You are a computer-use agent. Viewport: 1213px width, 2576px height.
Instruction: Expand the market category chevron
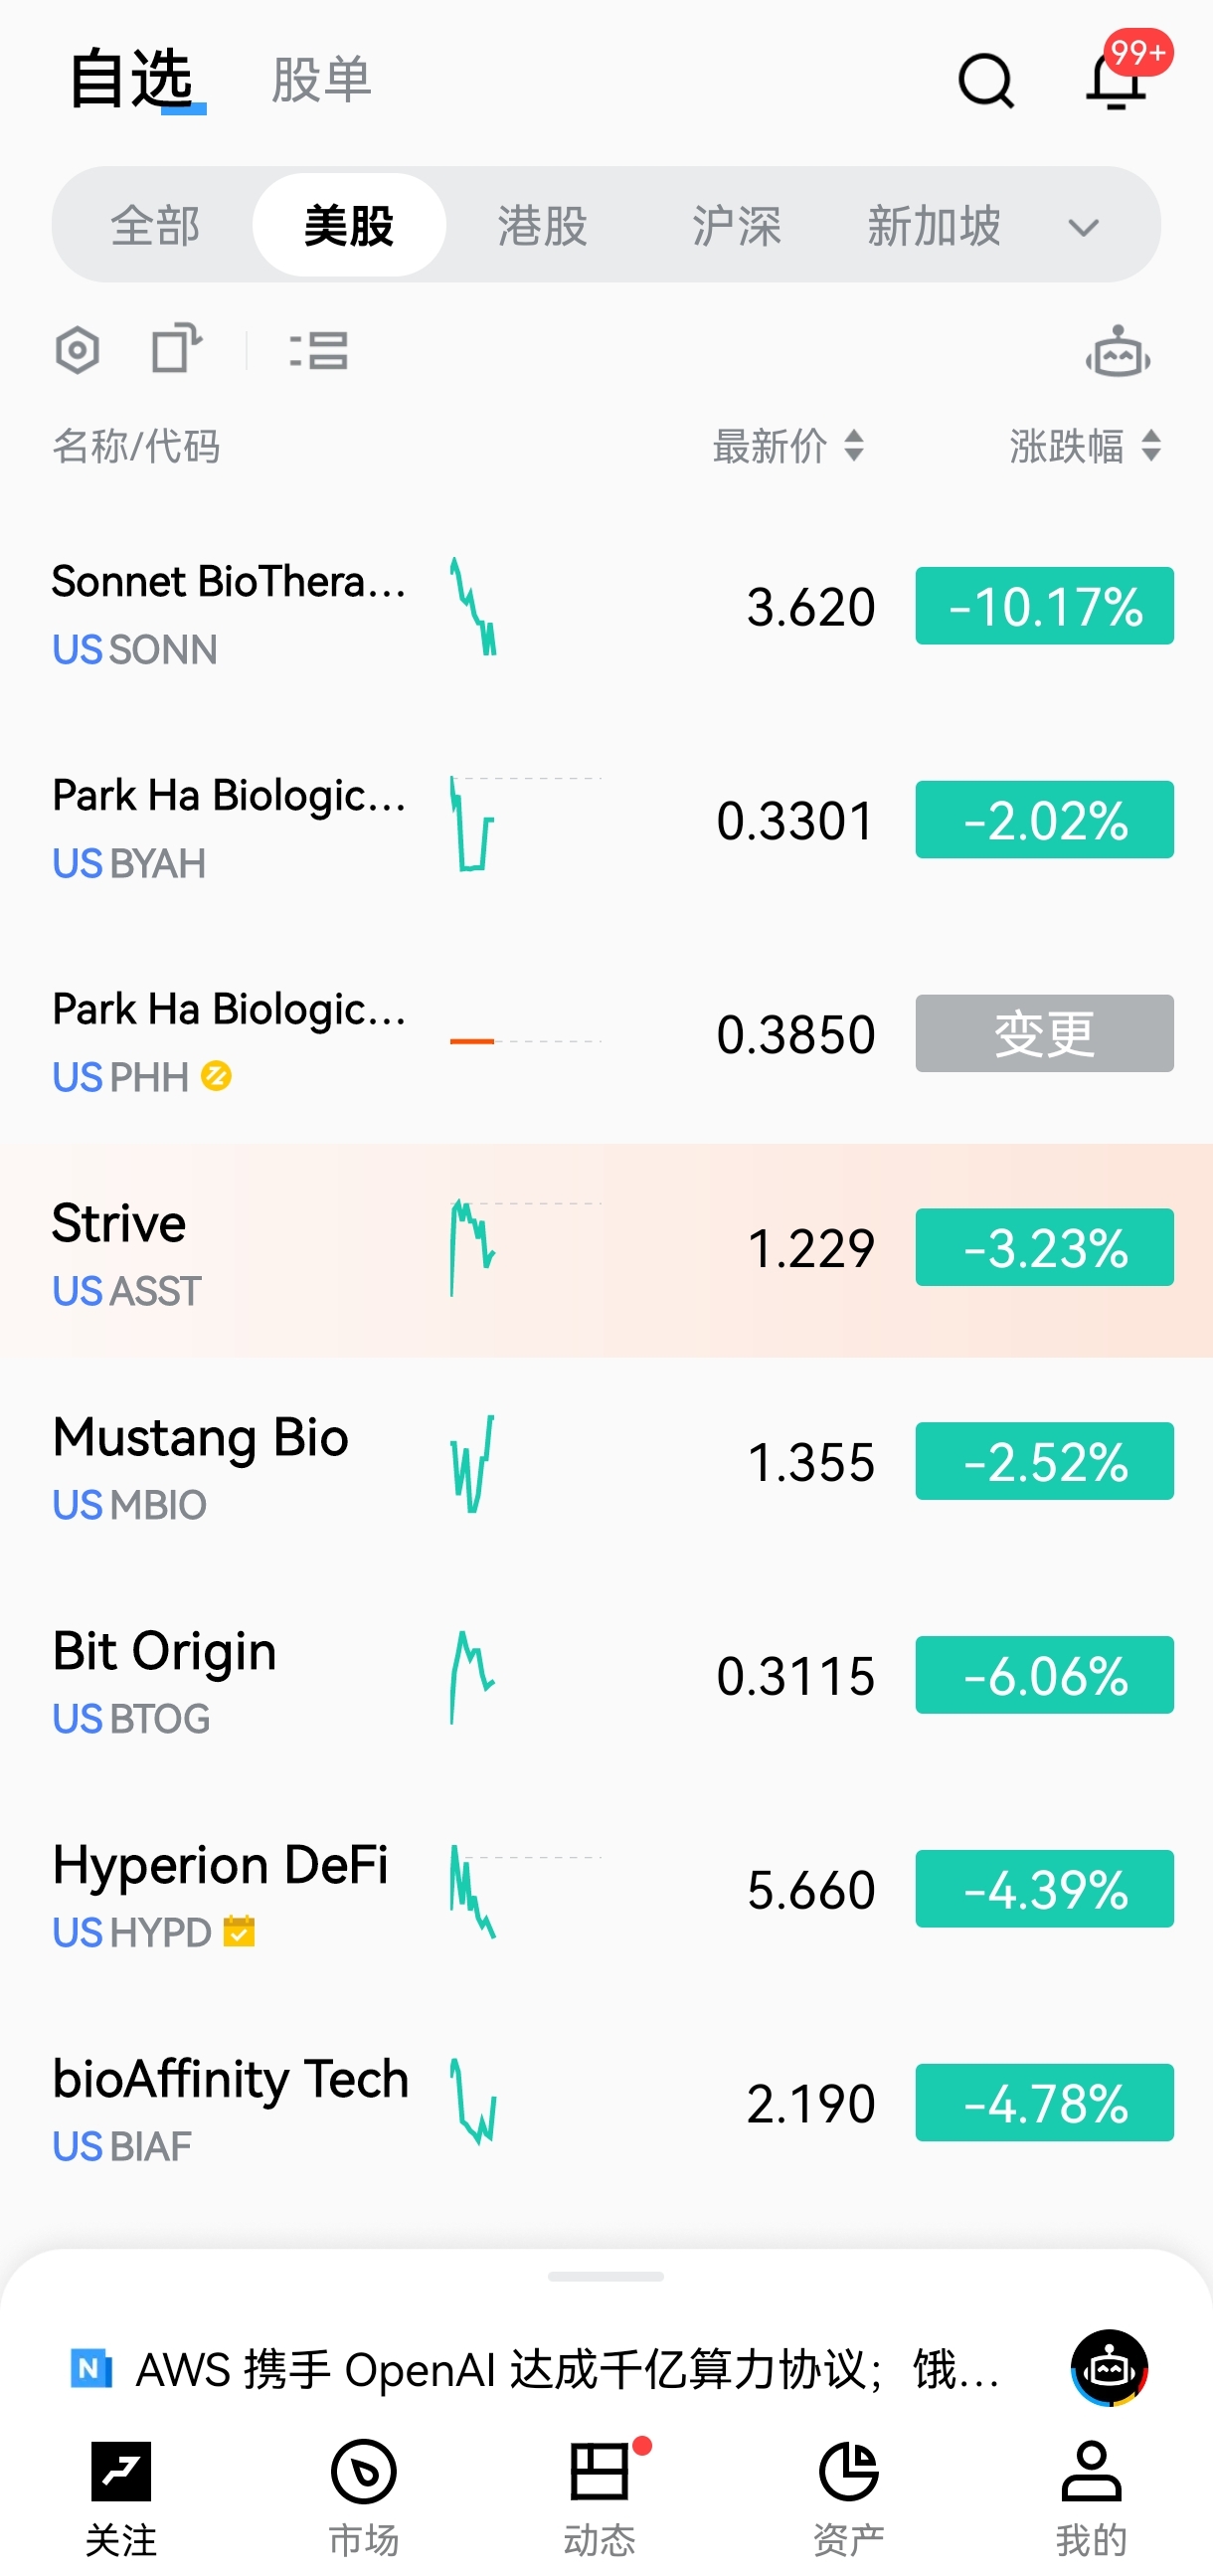pyautogui.click(x=1083, y=227)
